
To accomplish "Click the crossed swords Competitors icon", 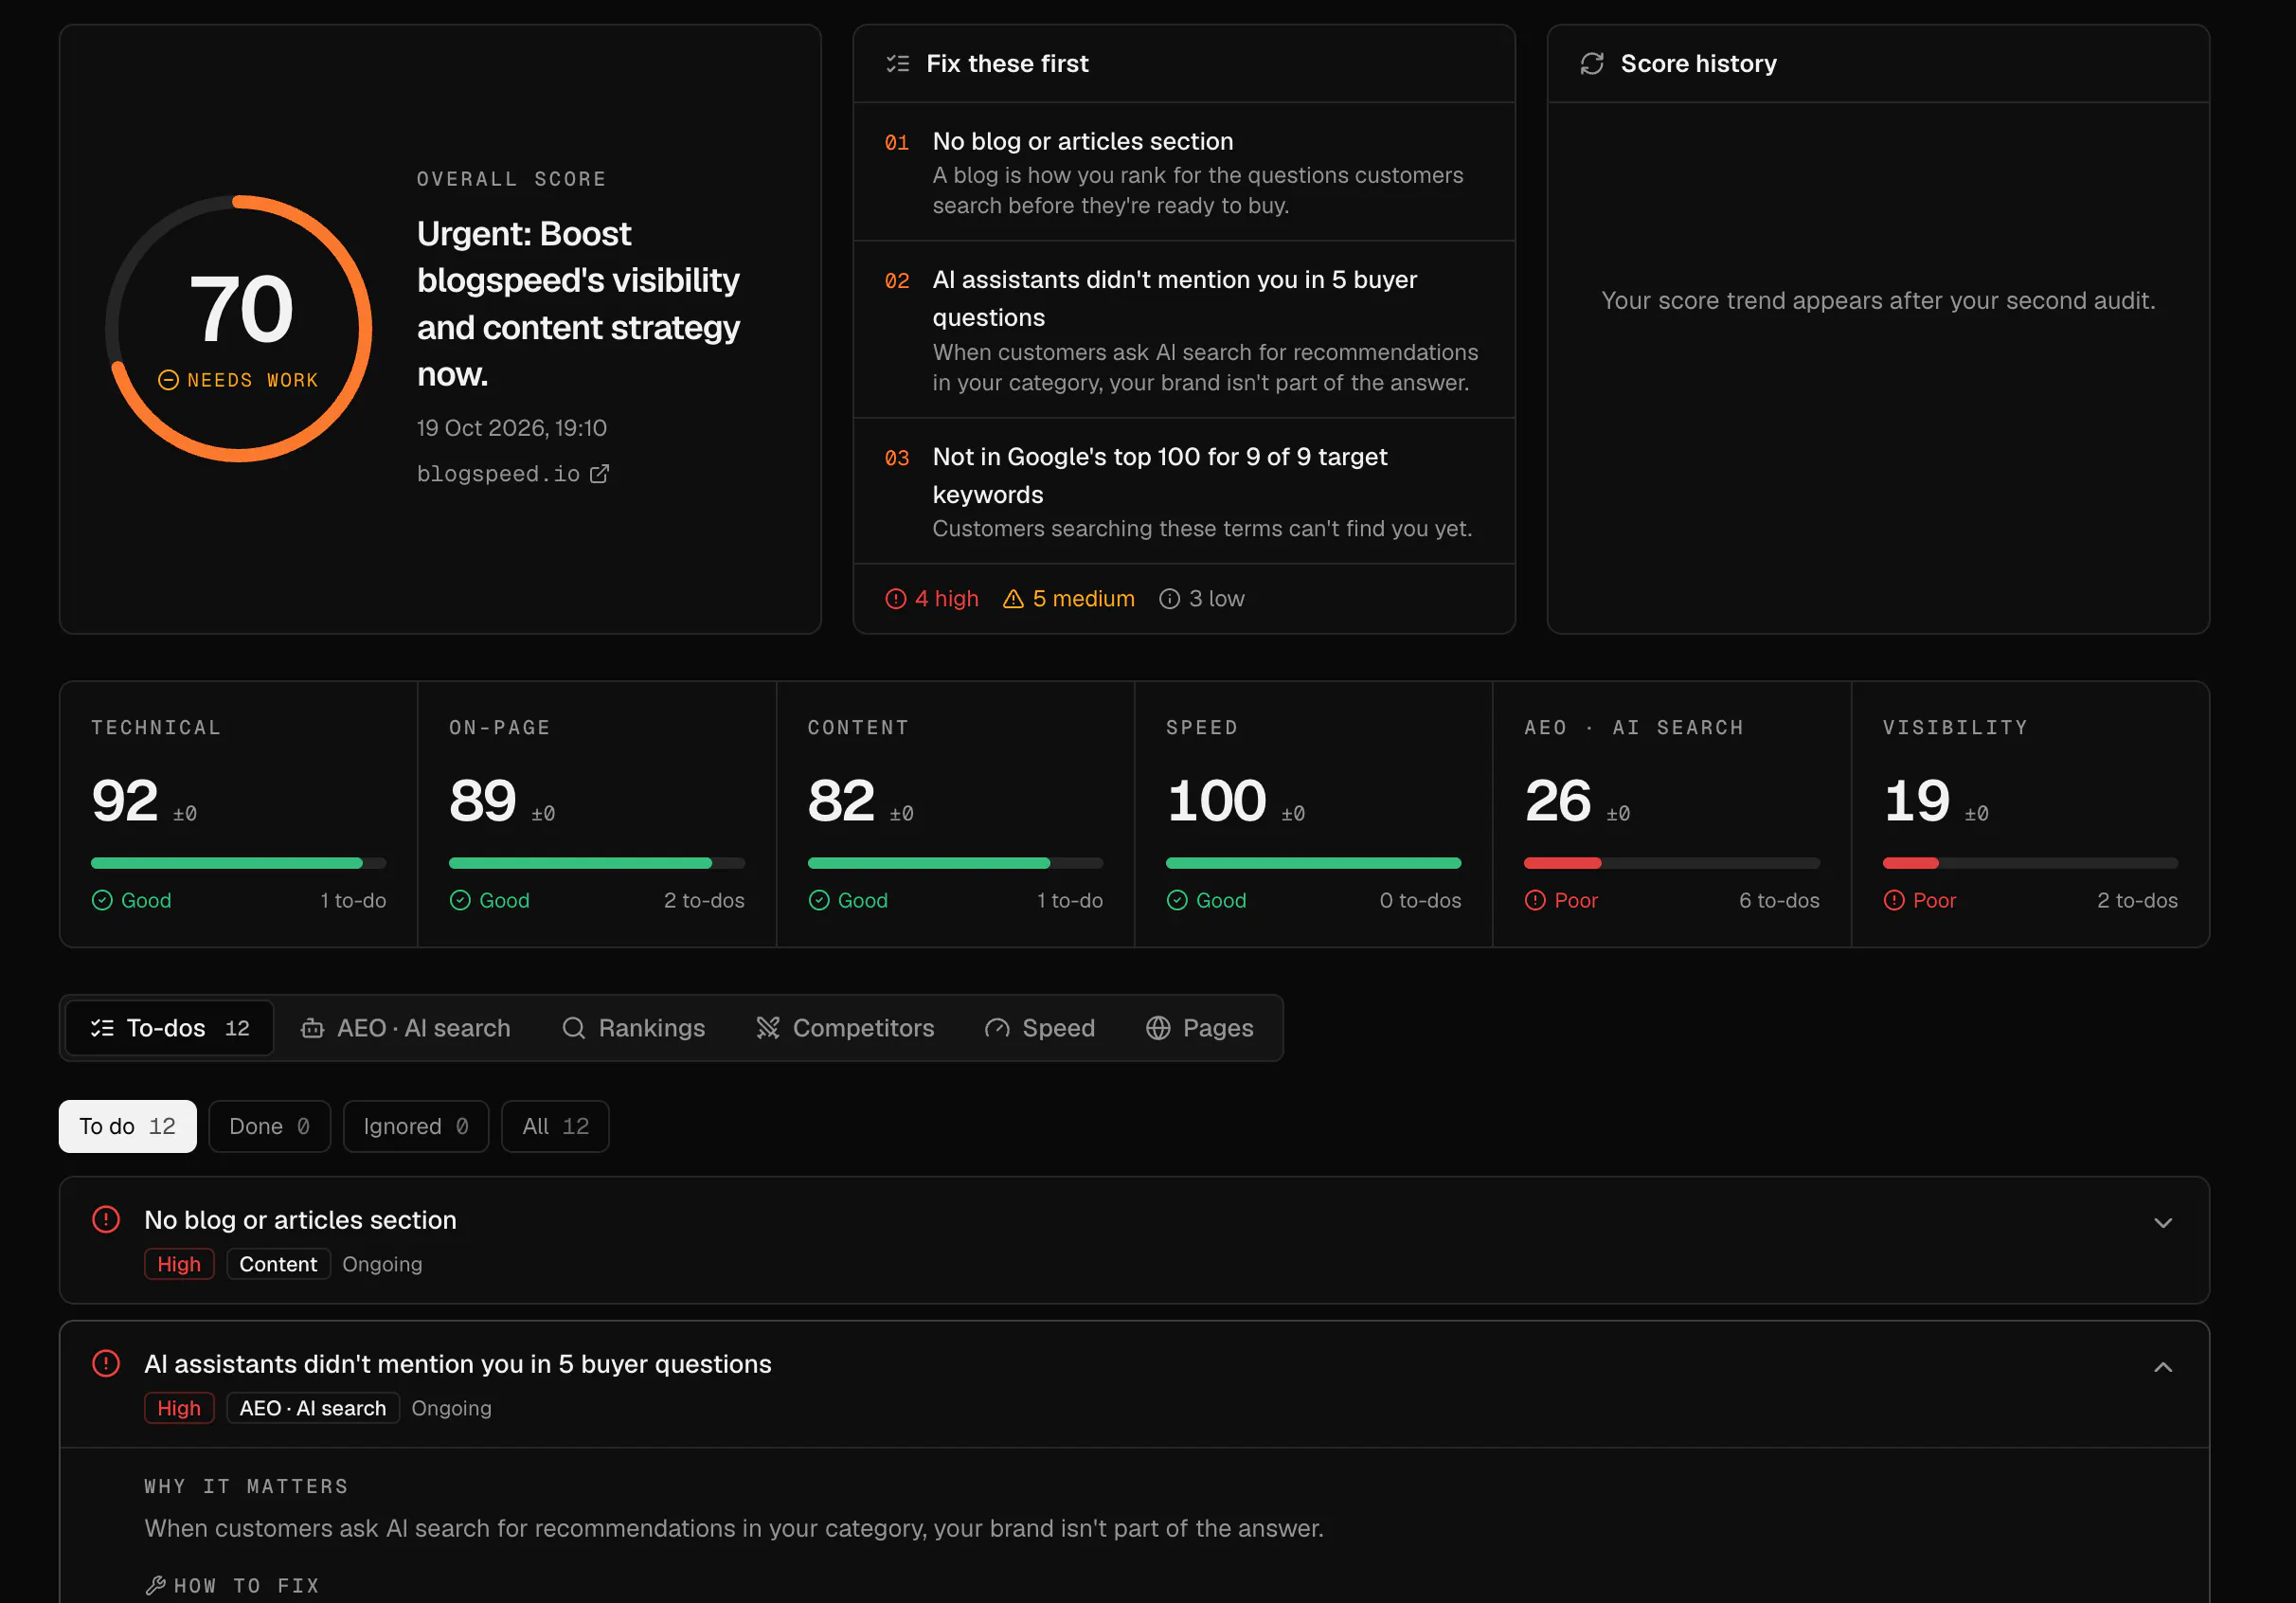I will pyautogui.click(x=767, y=1028).
